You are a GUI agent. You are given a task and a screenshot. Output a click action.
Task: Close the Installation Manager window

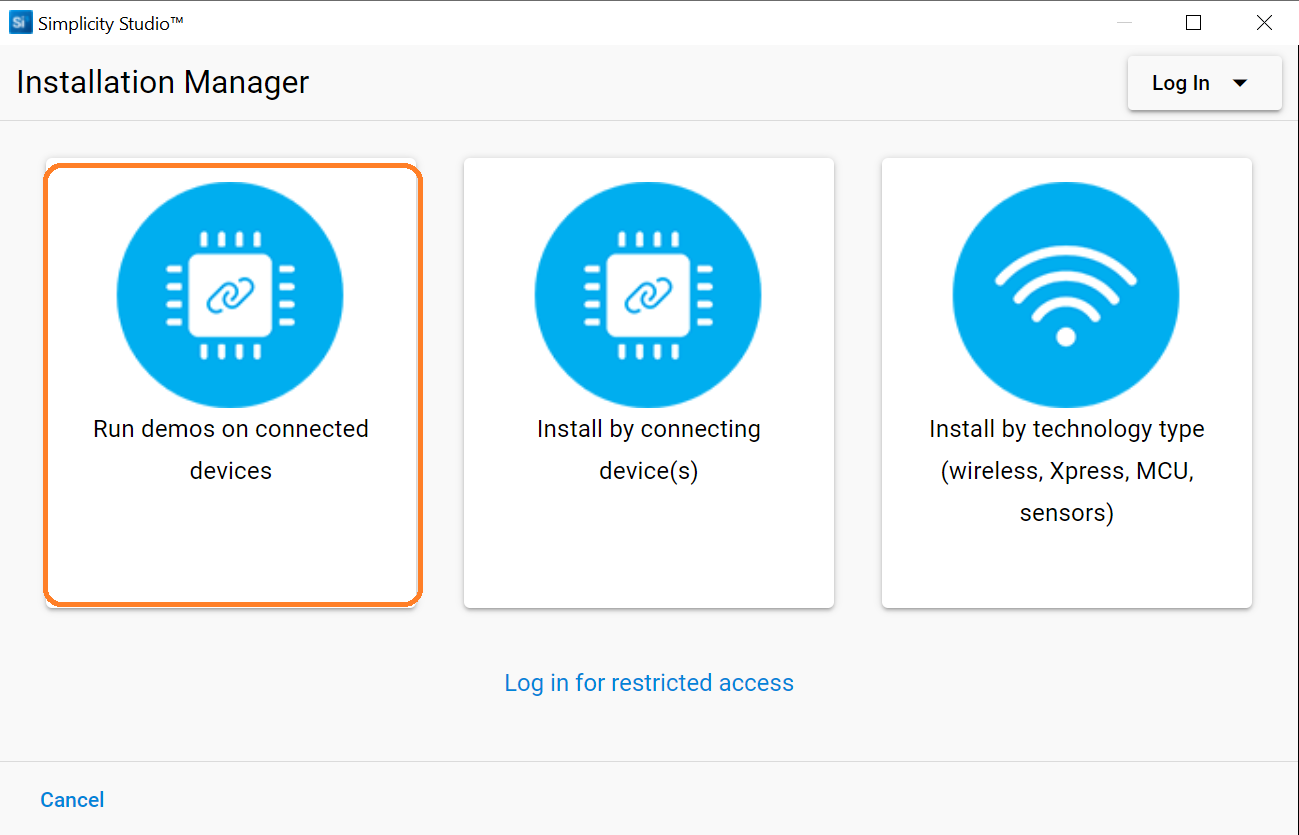tap(1264, 22)
